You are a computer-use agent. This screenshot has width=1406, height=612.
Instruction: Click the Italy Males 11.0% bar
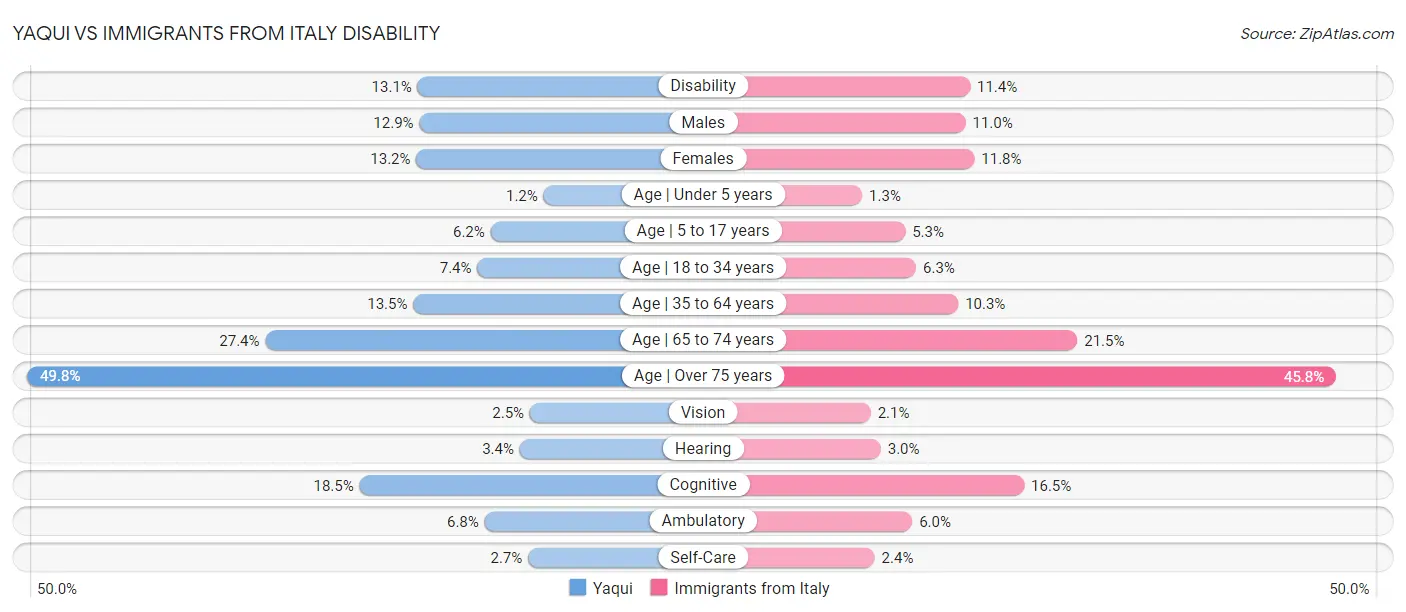(x=855, y=122)
